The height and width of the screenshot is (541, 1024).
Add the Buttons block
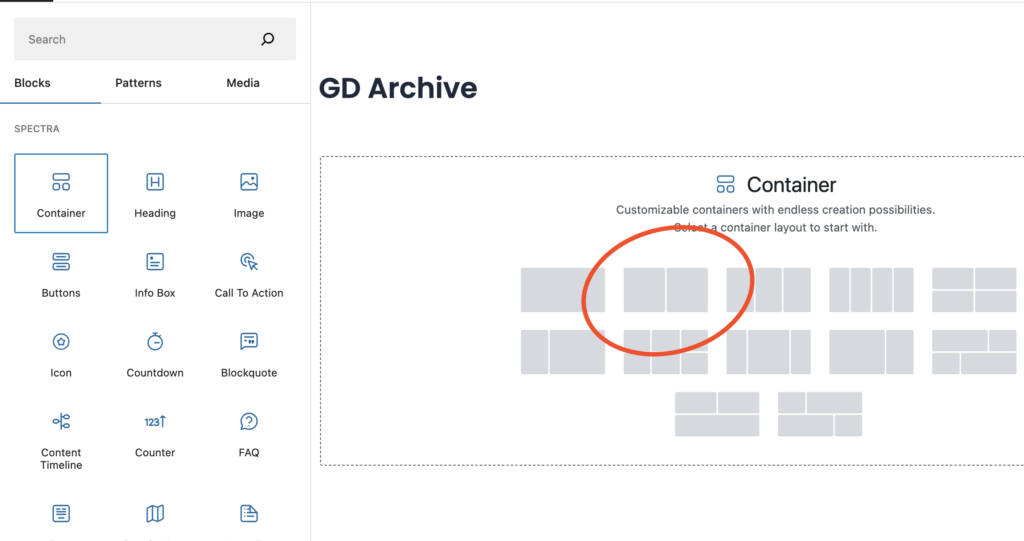61,272
